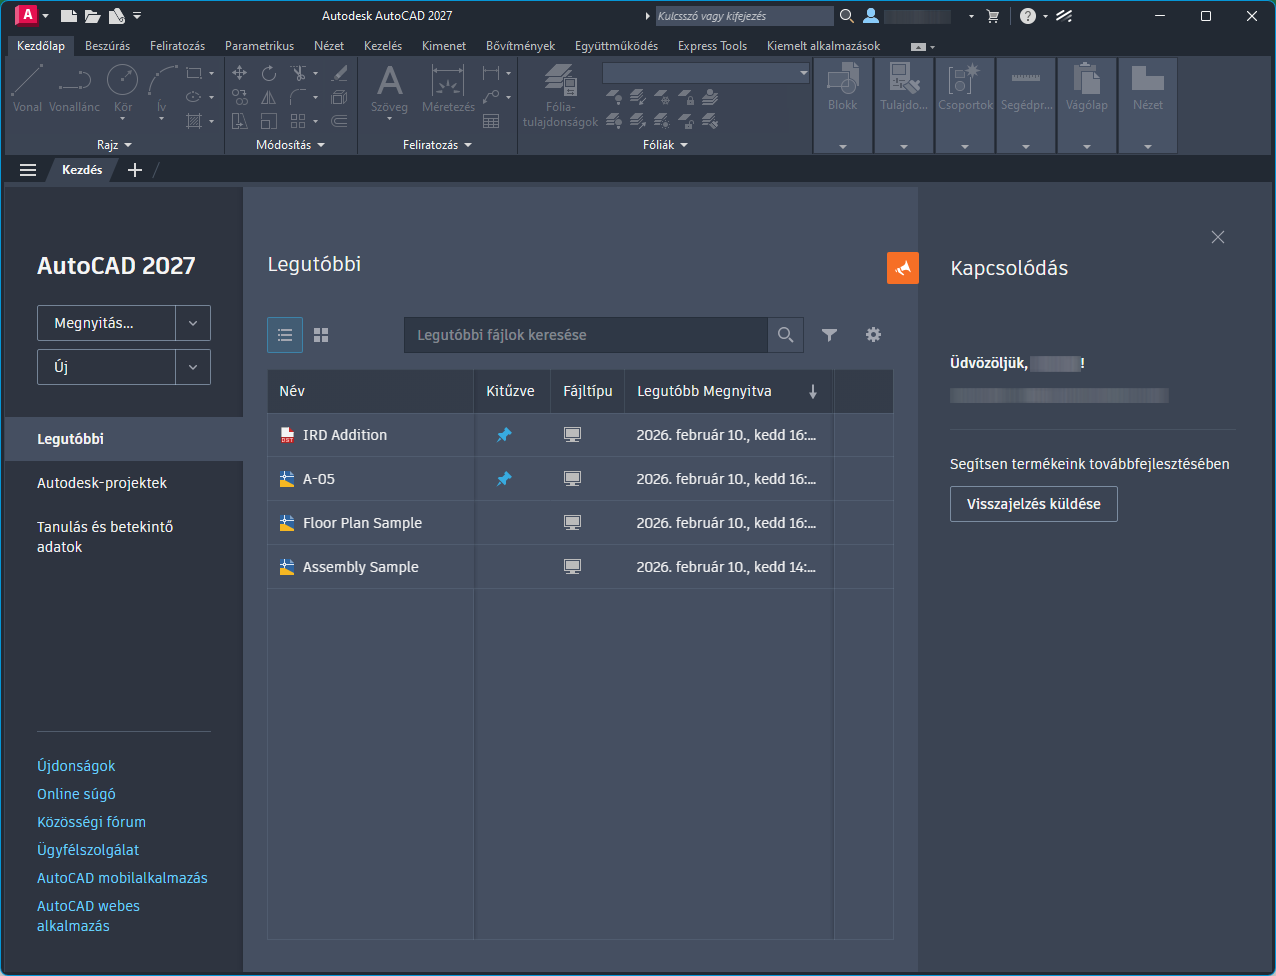Click the search magnifier in title bar

click(847, 16)
